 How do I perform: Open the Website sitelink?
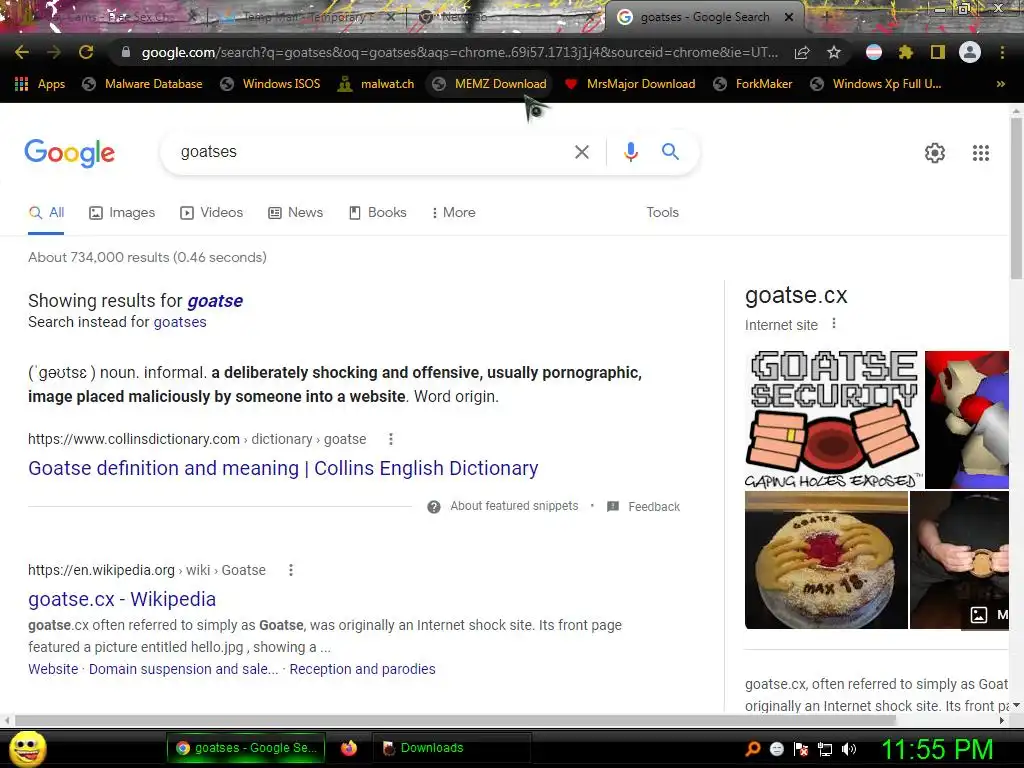tap(53, 669)
